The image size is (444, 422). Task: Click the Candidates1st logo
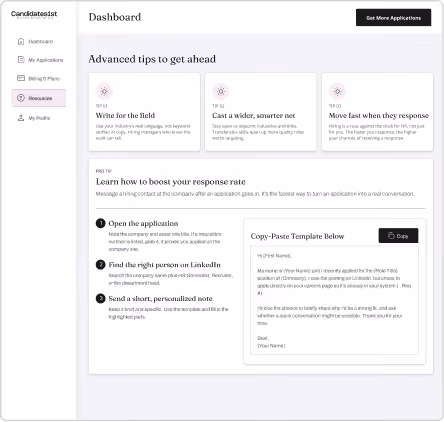point(34,14)
